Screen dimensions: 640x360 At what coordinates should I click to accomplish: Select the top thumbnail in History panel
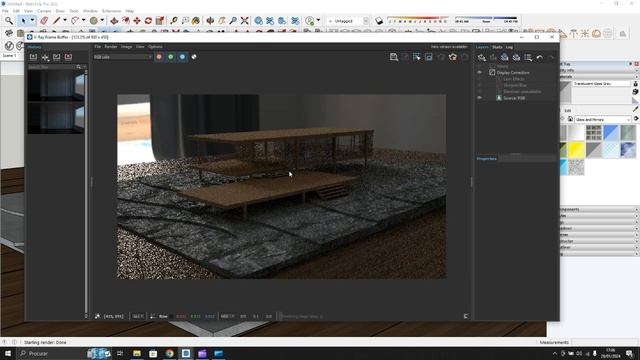pyautogui.click(x=56, y=86)
